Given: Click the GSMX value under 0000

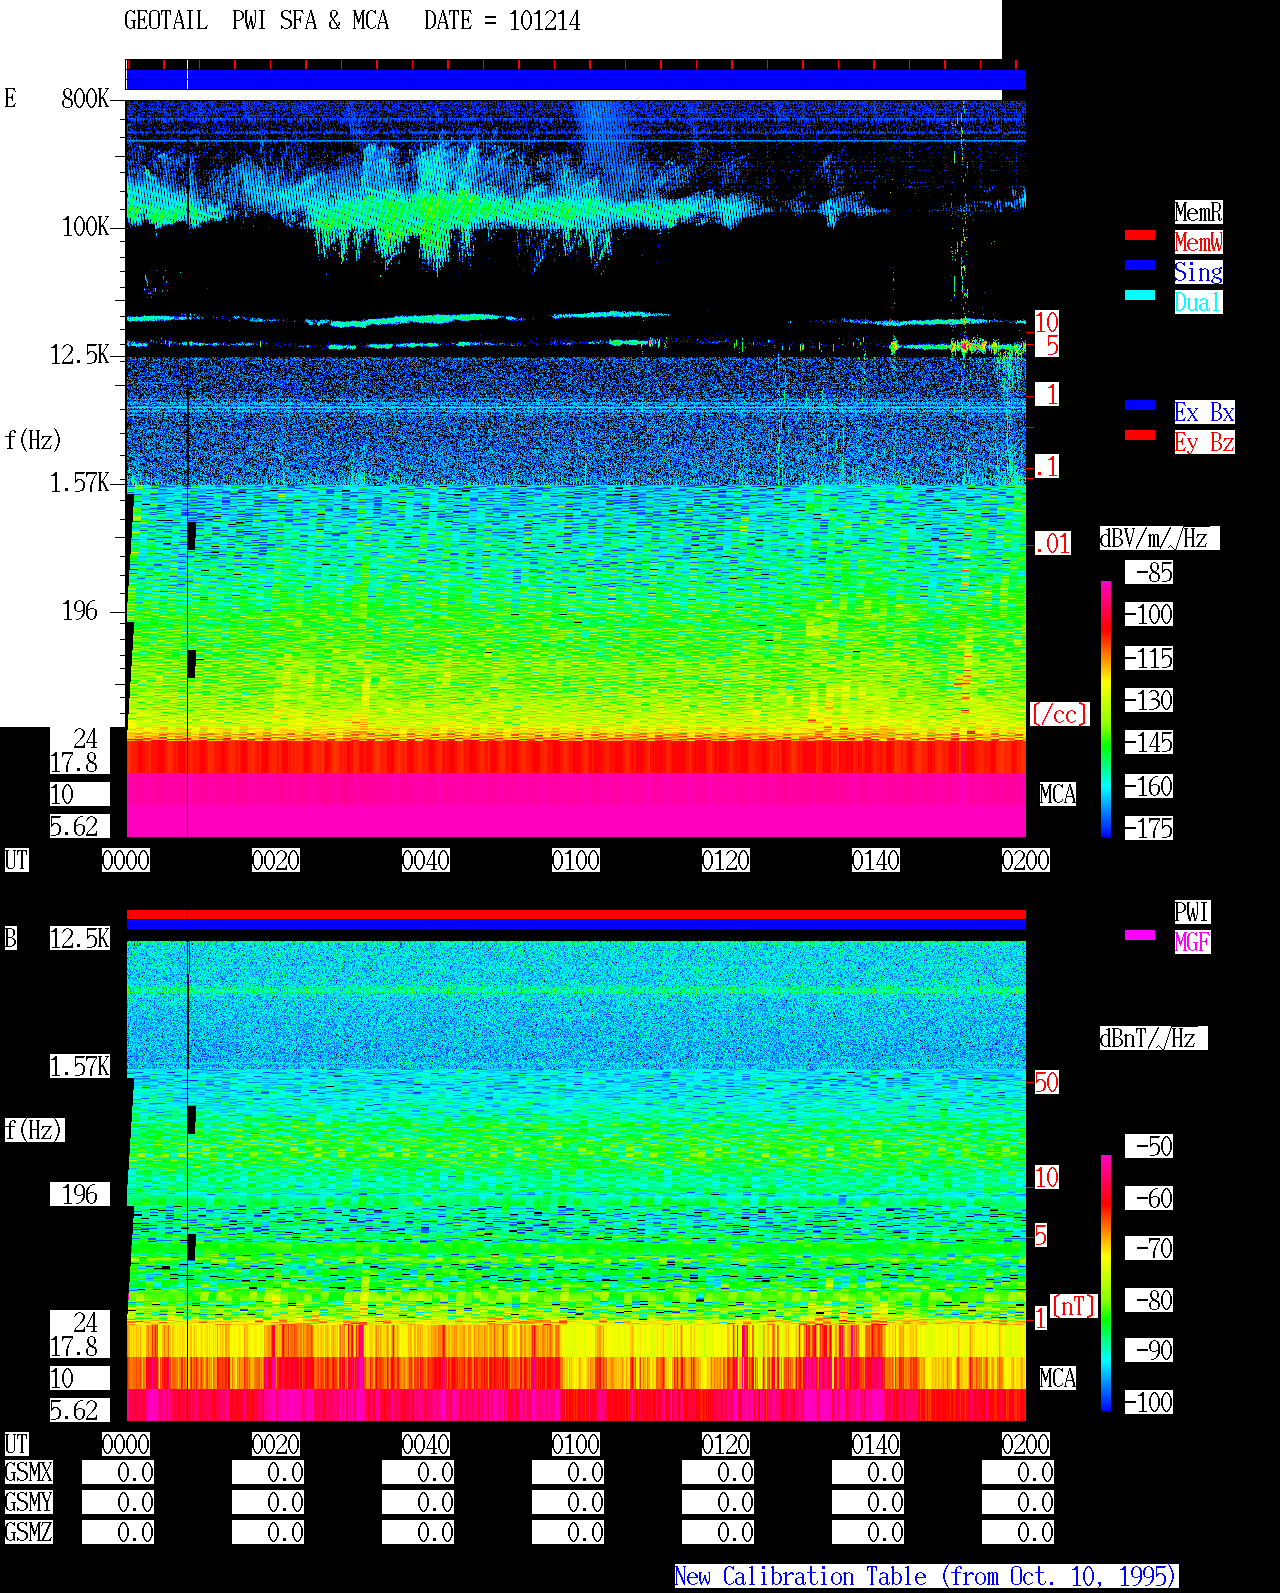Looking at the screenshot, I should point(118,1472).
